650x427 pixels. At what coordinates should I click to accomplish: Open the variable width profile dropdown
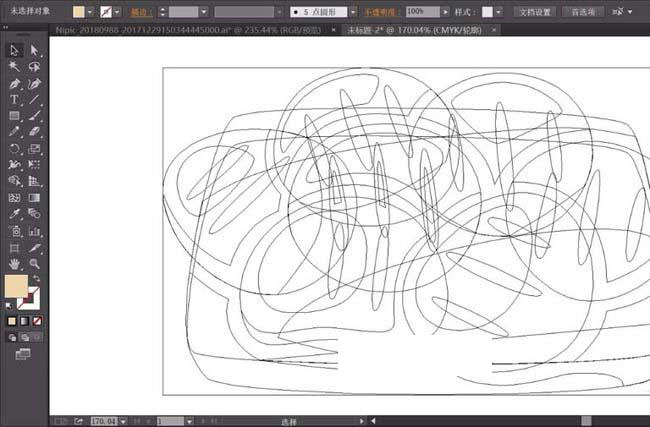tap(279, 12)
